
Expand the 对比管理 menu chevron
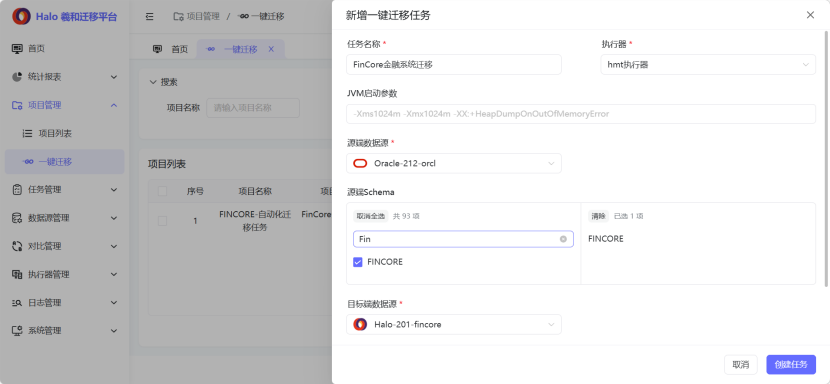point(114,246)
